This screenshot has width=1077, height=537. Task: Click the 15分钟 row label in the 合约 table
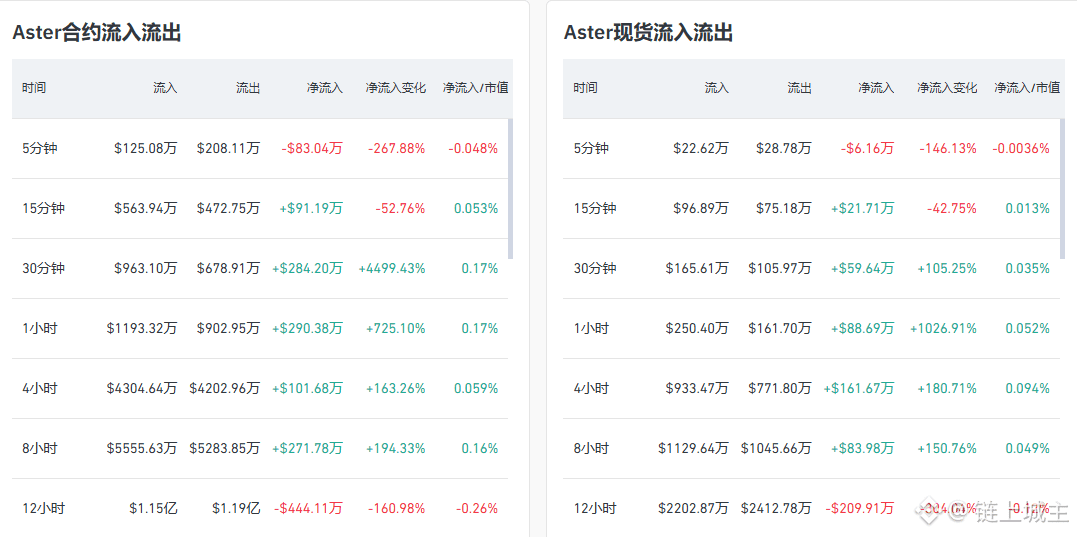(43, 208)
